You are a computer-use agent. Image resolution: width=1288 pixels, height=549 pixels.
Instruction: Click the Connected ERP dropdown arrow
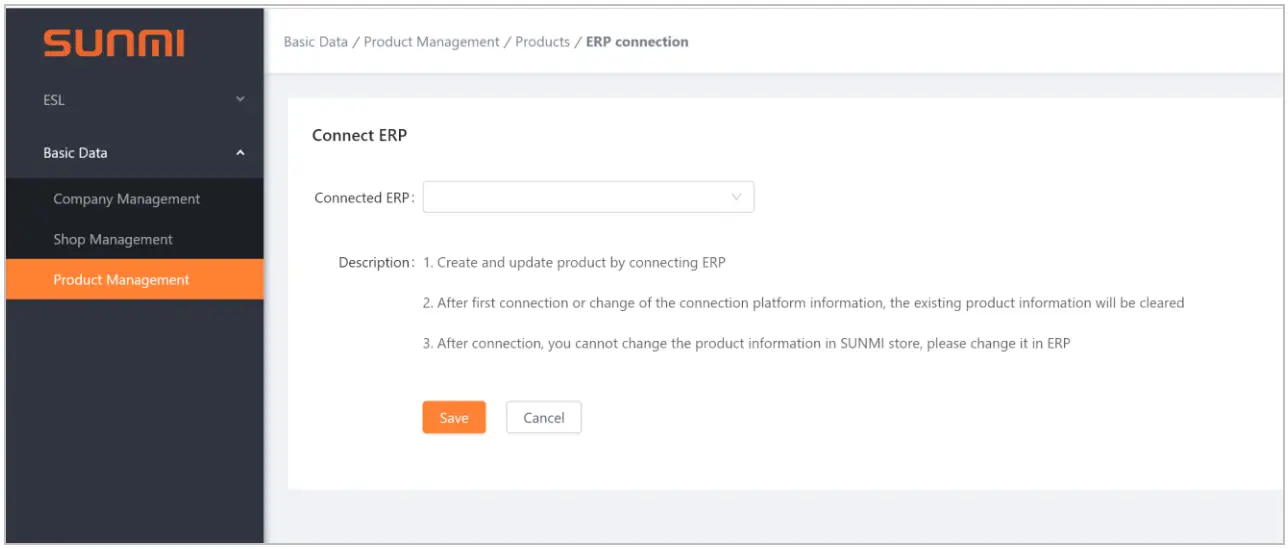737,197
